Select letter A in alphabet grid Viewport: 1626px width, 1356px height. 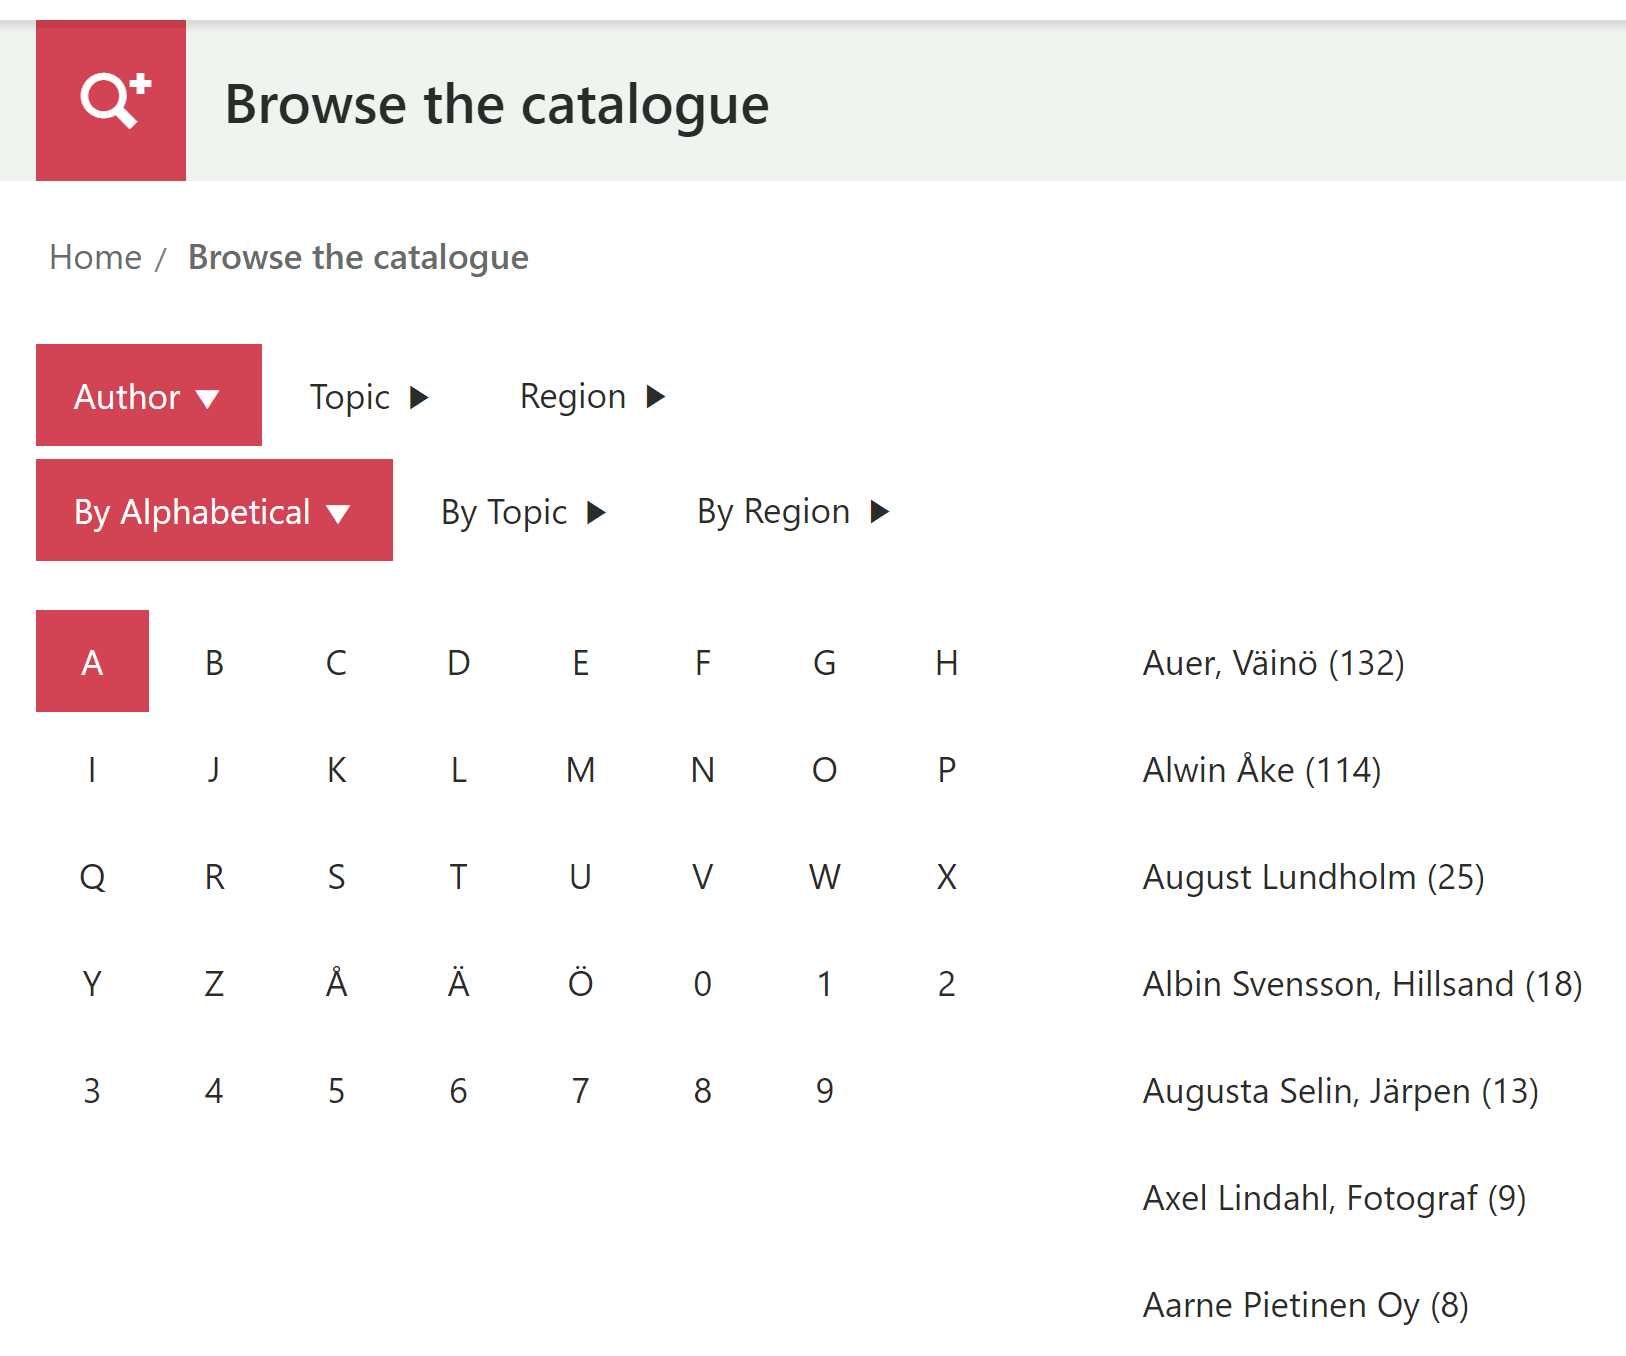click(92, 662)
